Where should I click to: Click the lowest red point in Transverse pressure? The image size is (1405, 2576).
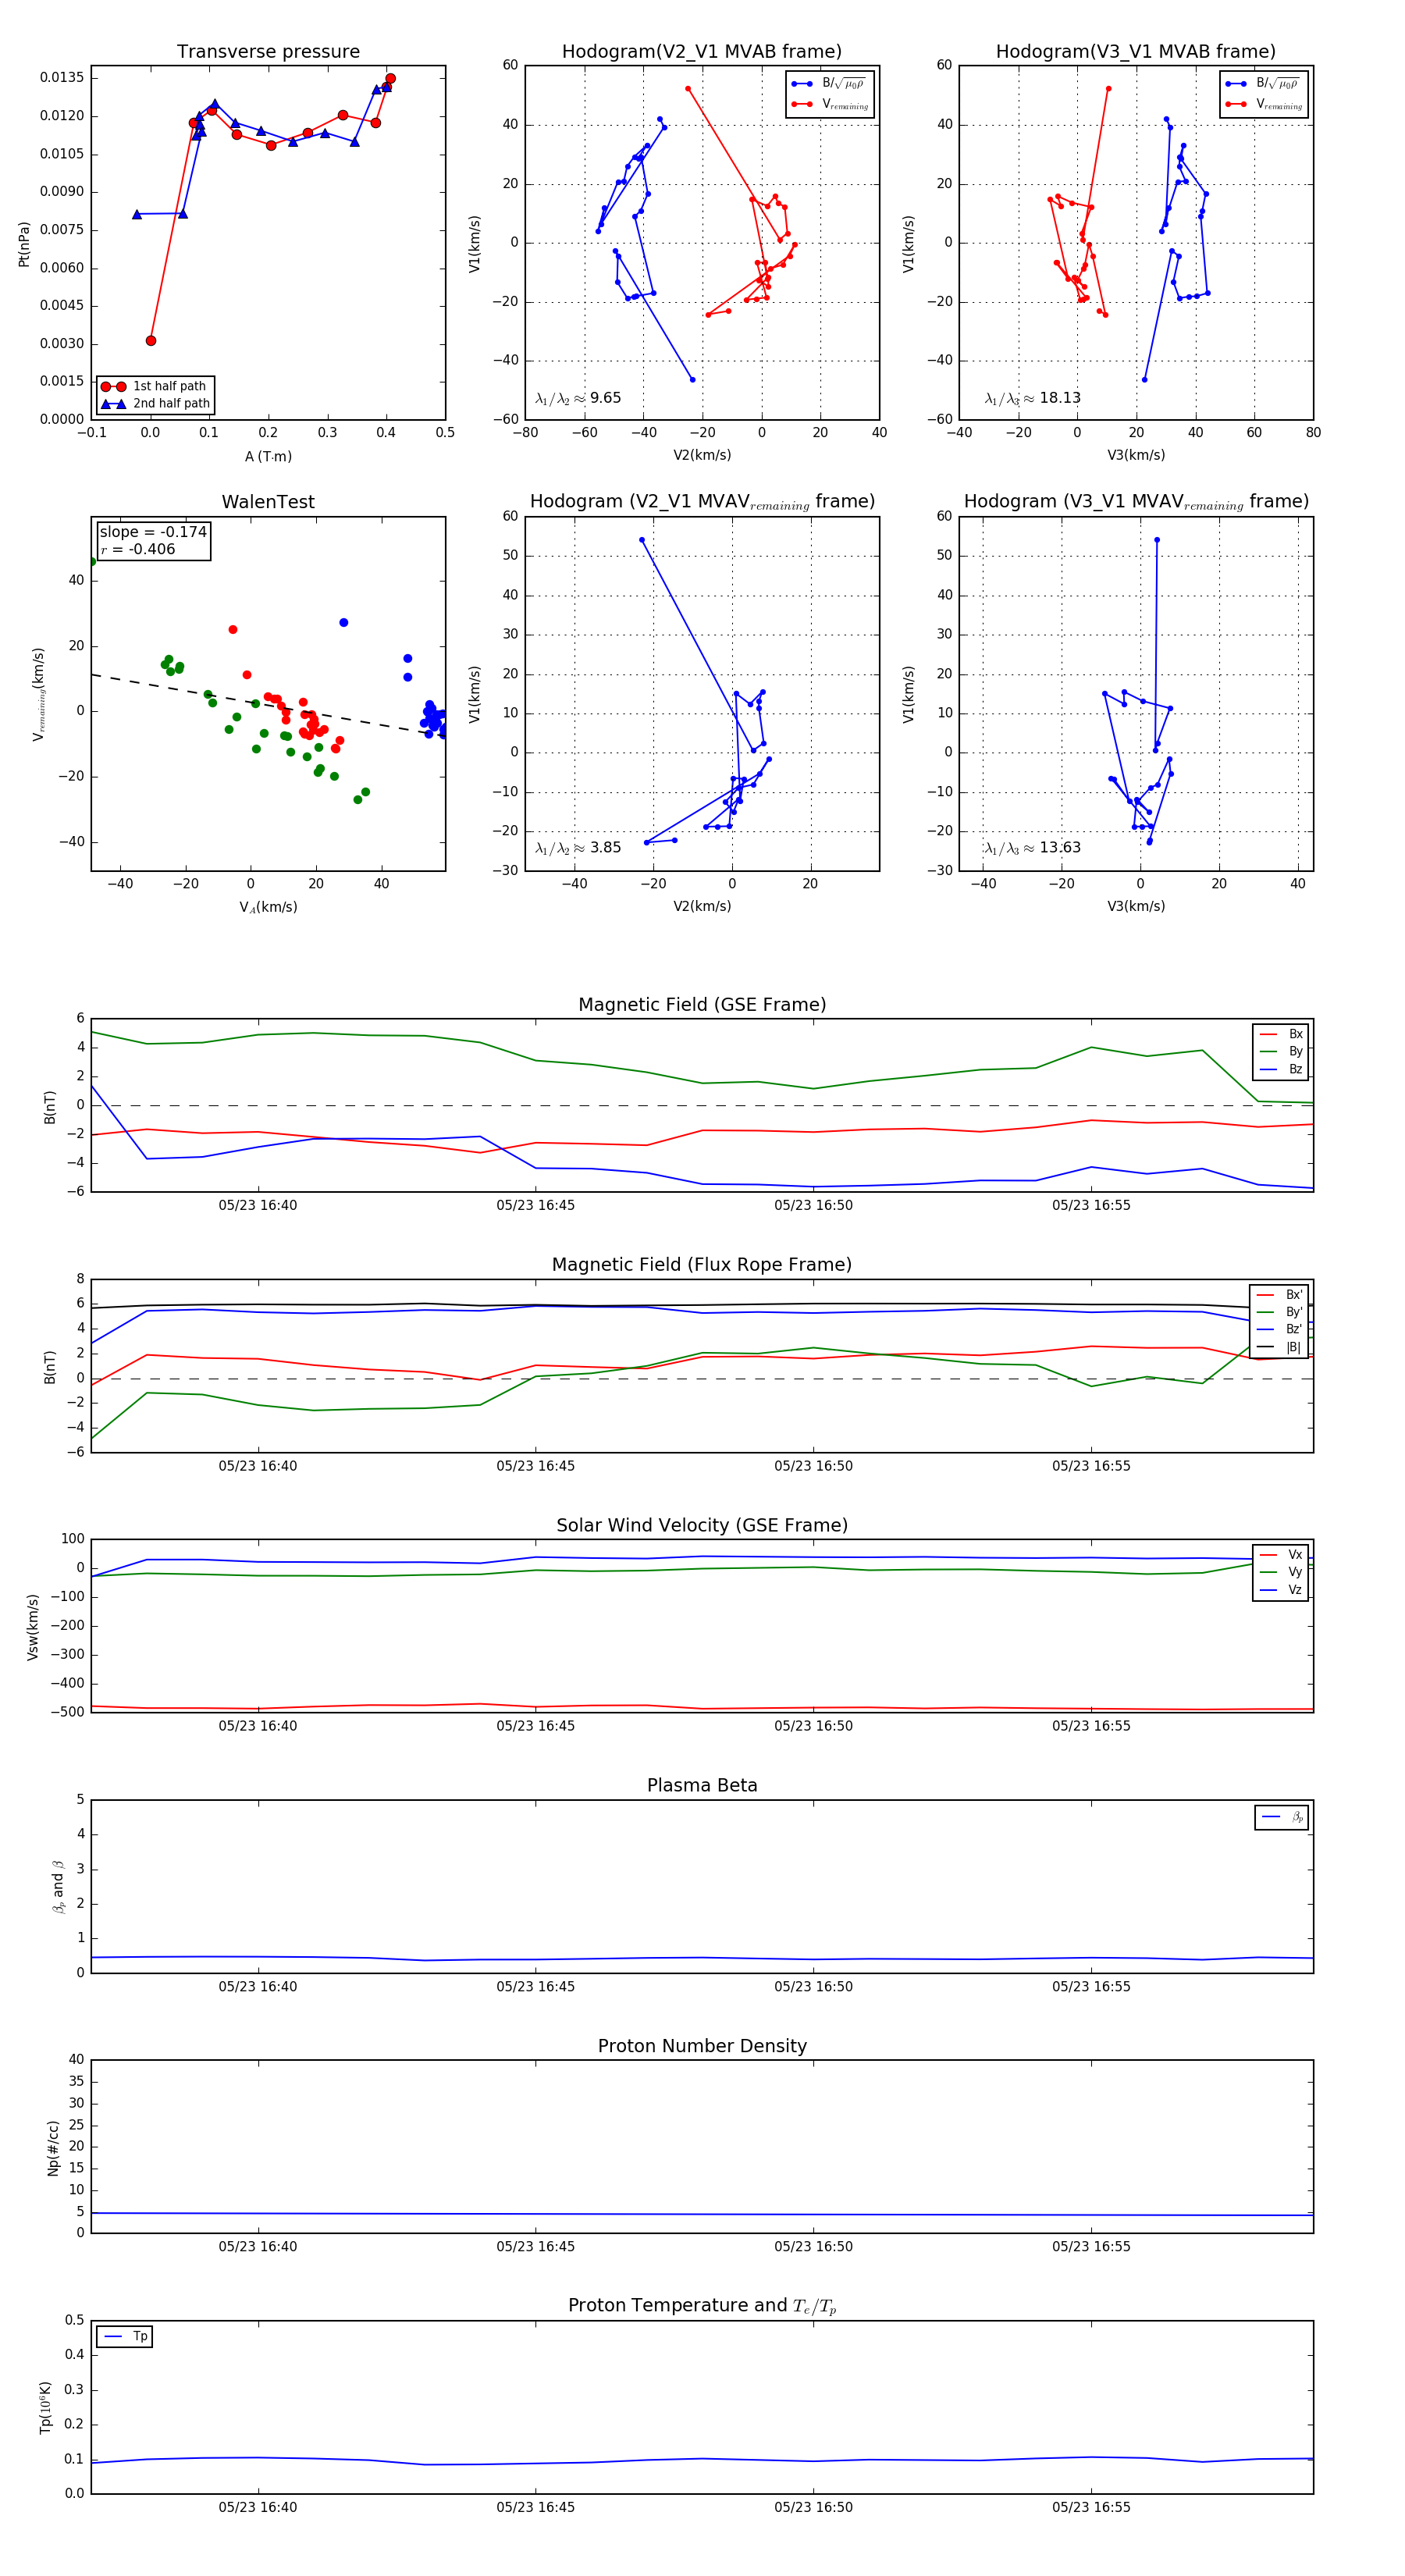(151, 341)
